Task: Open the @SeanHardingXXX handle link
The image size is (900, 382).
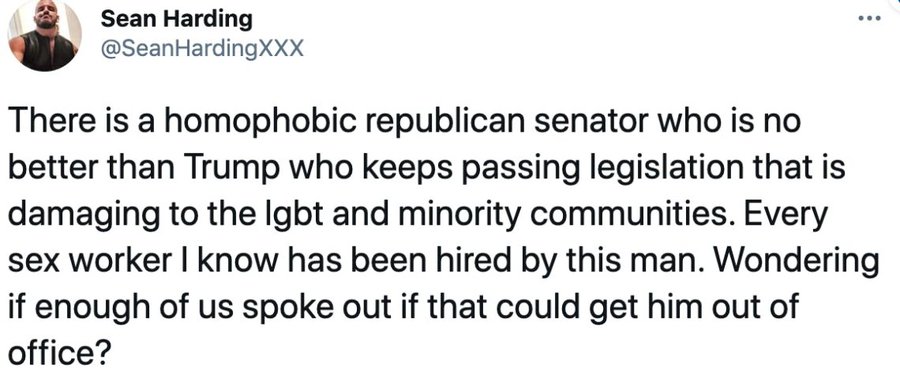Action: (x=201, y=49)
